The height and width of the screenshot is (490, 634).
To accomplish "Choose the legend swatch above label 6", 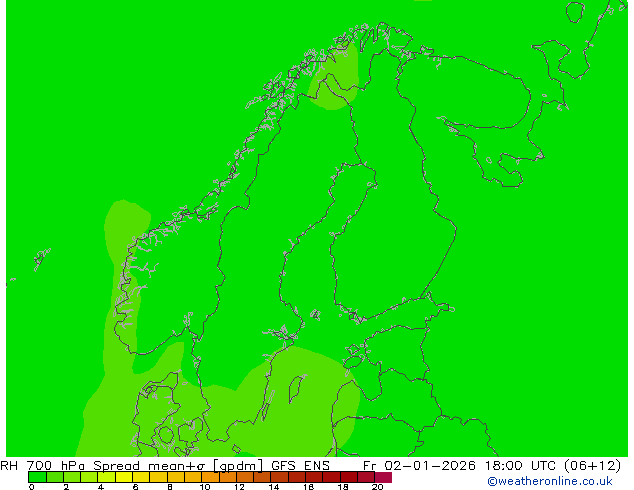I will pyautogui.click(x=141, y=477).
